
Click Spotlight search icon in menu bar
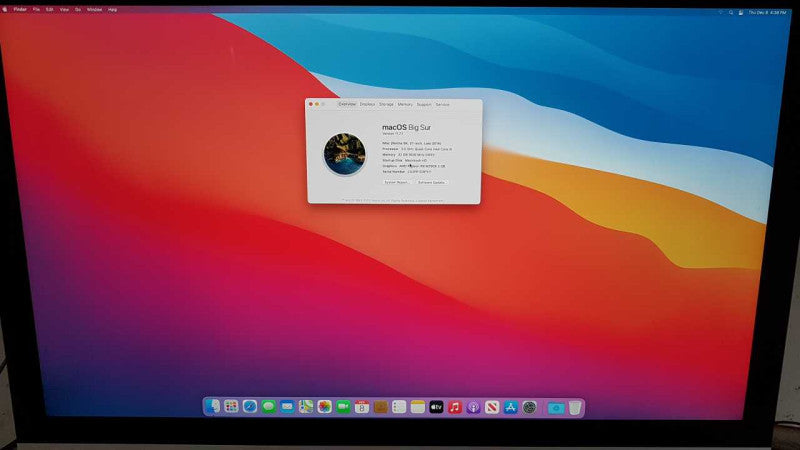tap(731, 12)
